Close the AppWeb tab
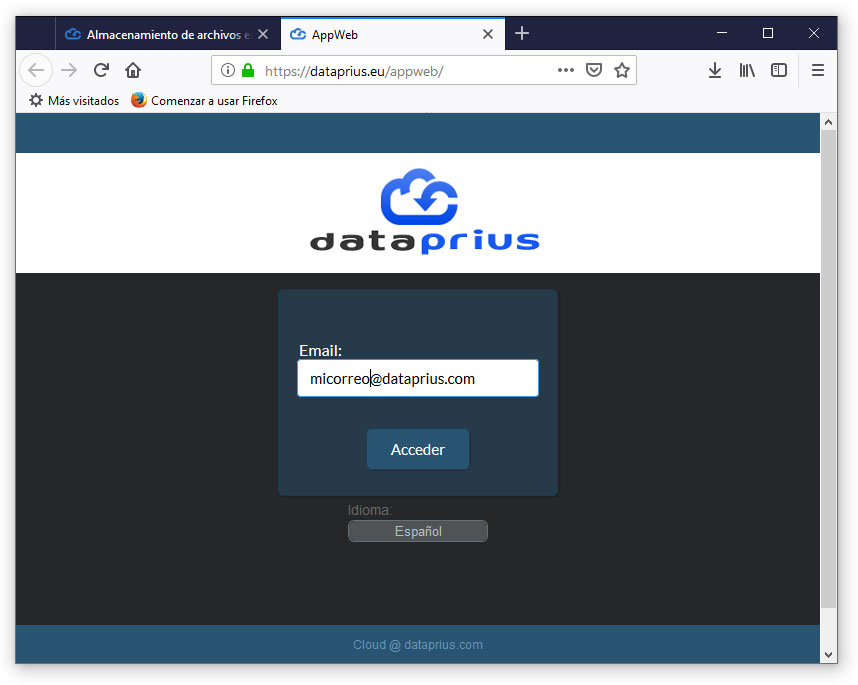858x685 pixels. point(488,34)
